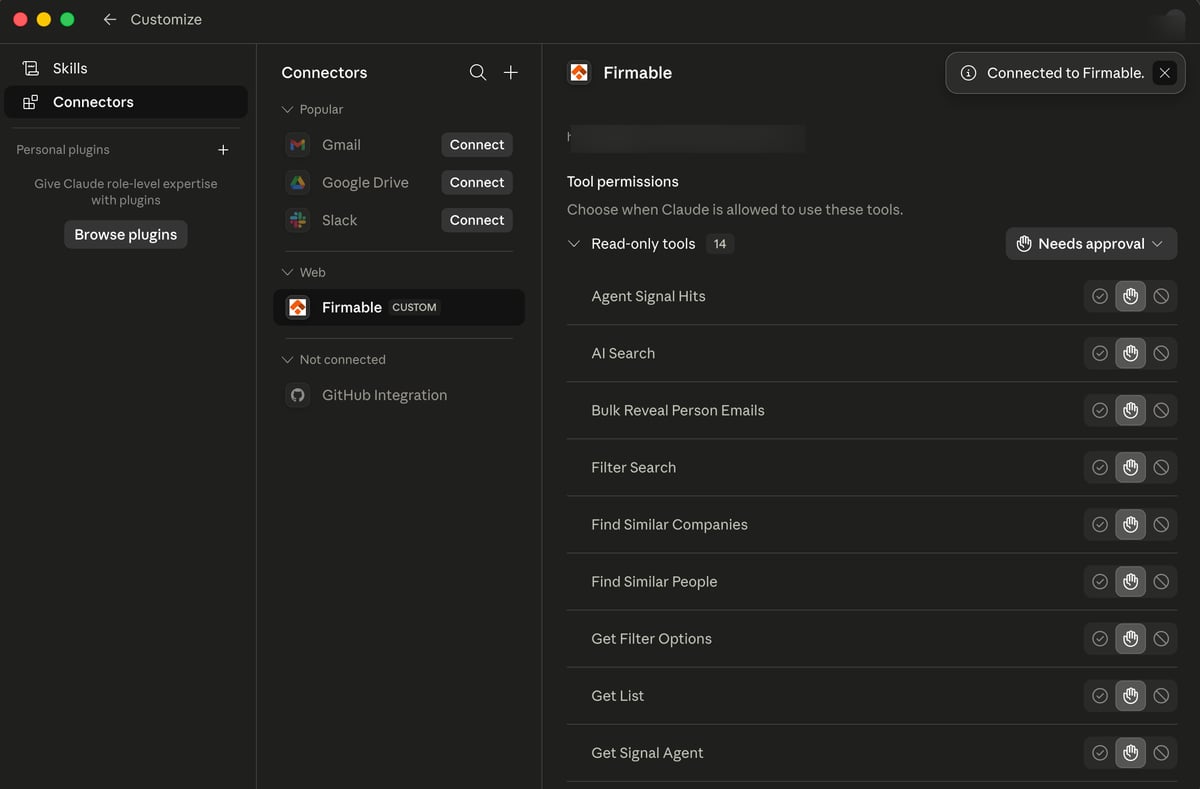Click the macOS green fullscreen window button
1200x789 pixels.
click(67, 19)
